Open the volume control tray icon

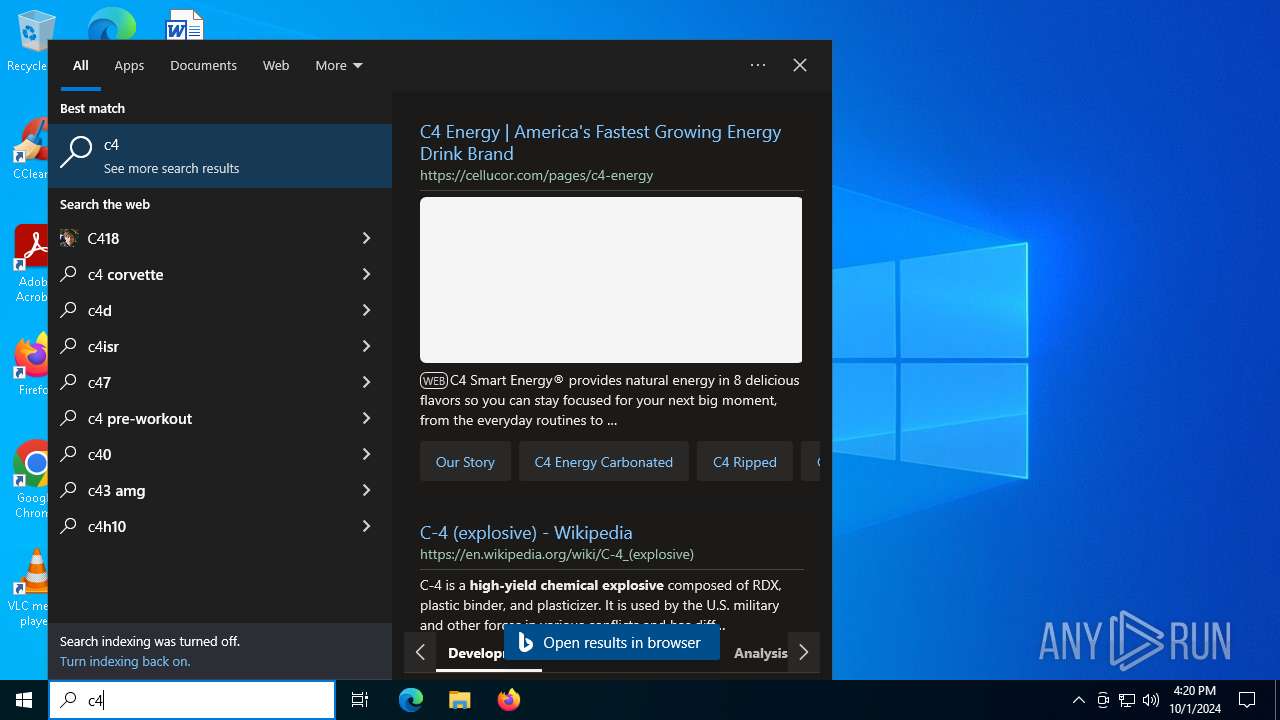click(x=1151, y=700)
